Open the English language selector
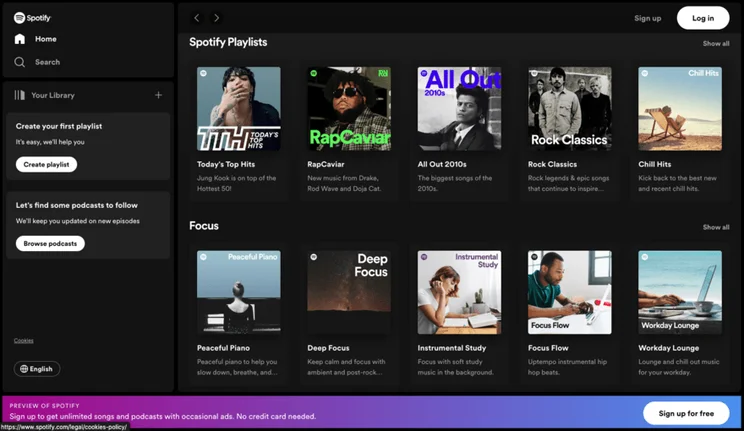Screen dimensions: 744x431 pos(37,369)
